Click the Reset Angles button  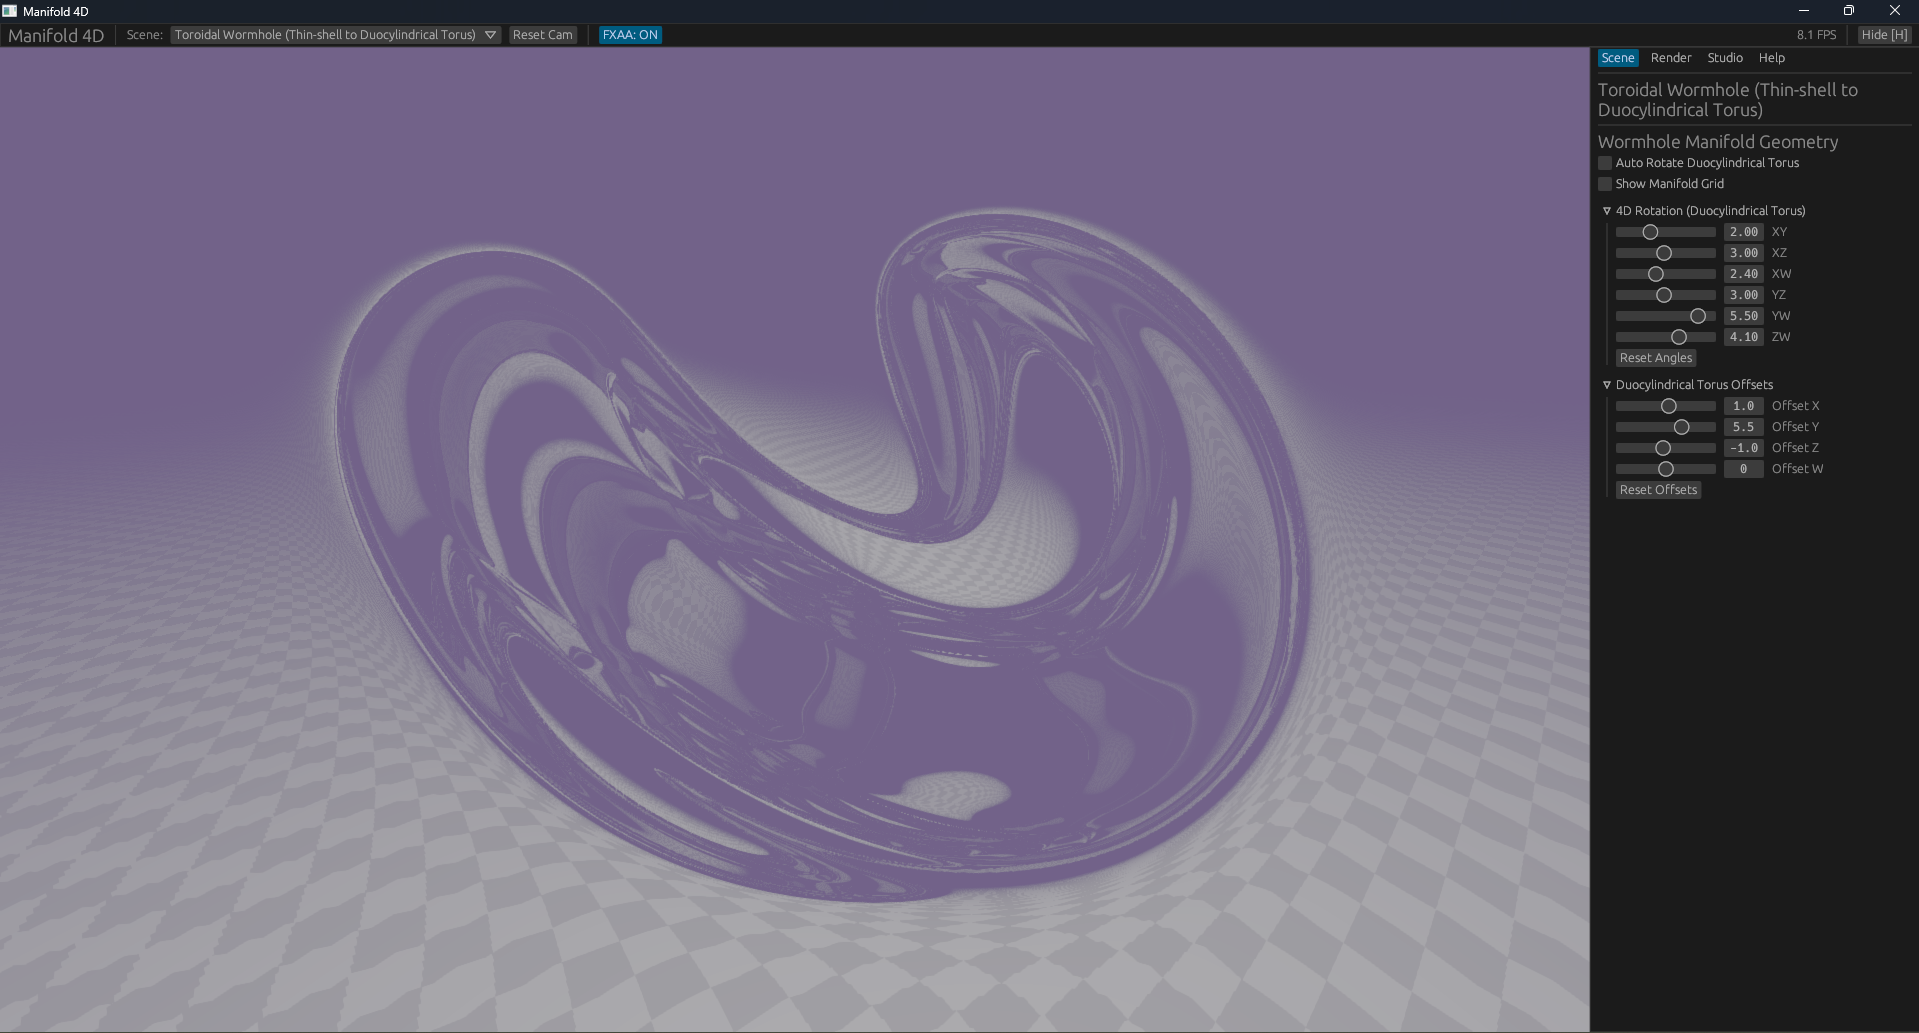coord(1656,358)
